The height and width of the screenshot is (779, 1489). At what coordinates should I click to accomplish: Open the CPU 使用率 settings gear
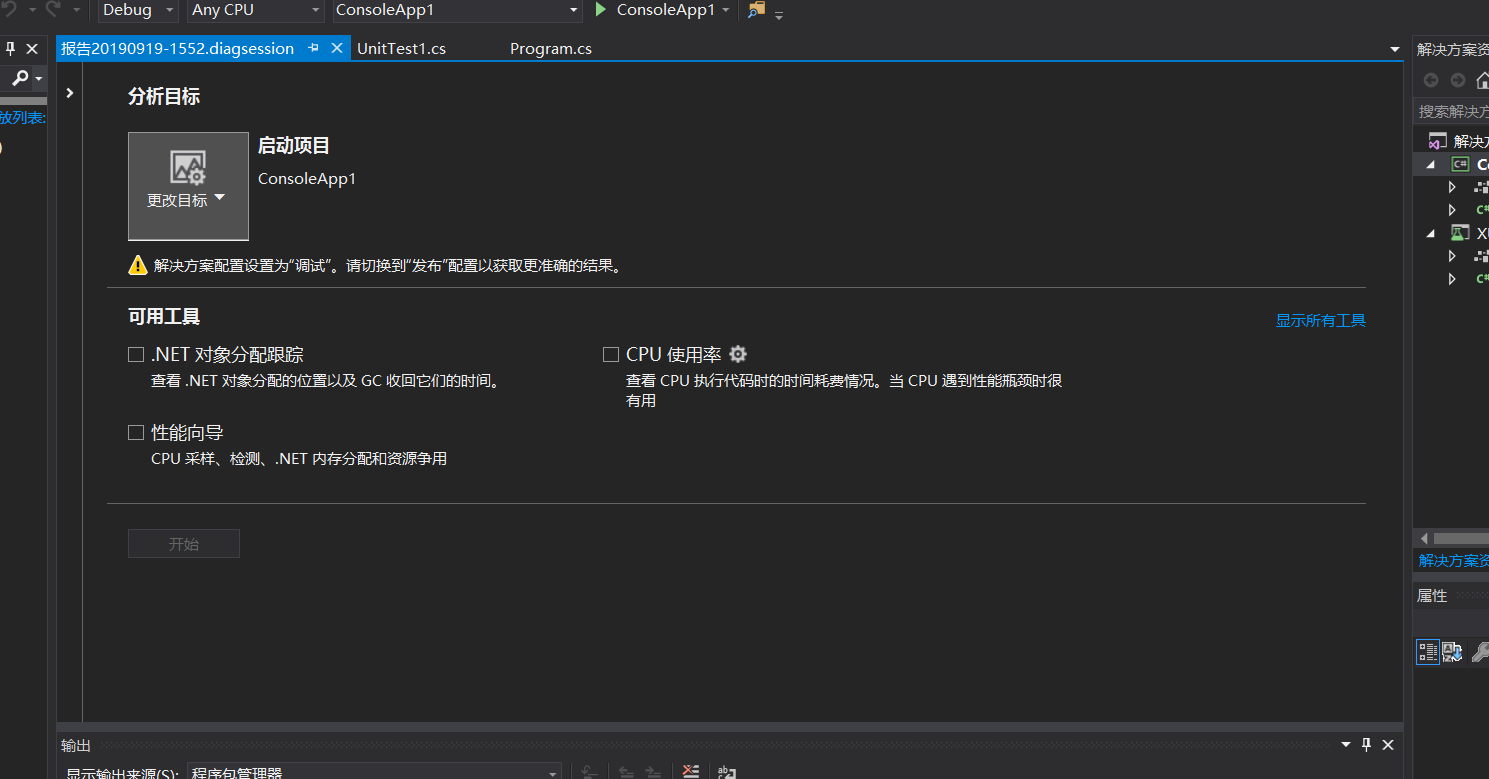[738, 354]
